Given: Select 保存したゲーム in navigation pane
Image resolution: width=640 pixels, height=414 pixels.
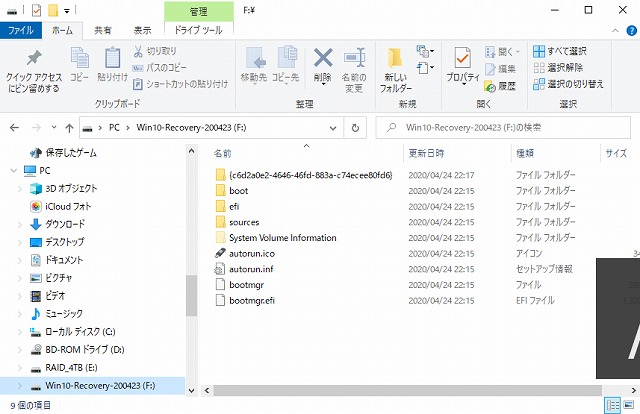Looking at the screenshot, I should click(x=64, y=153).
